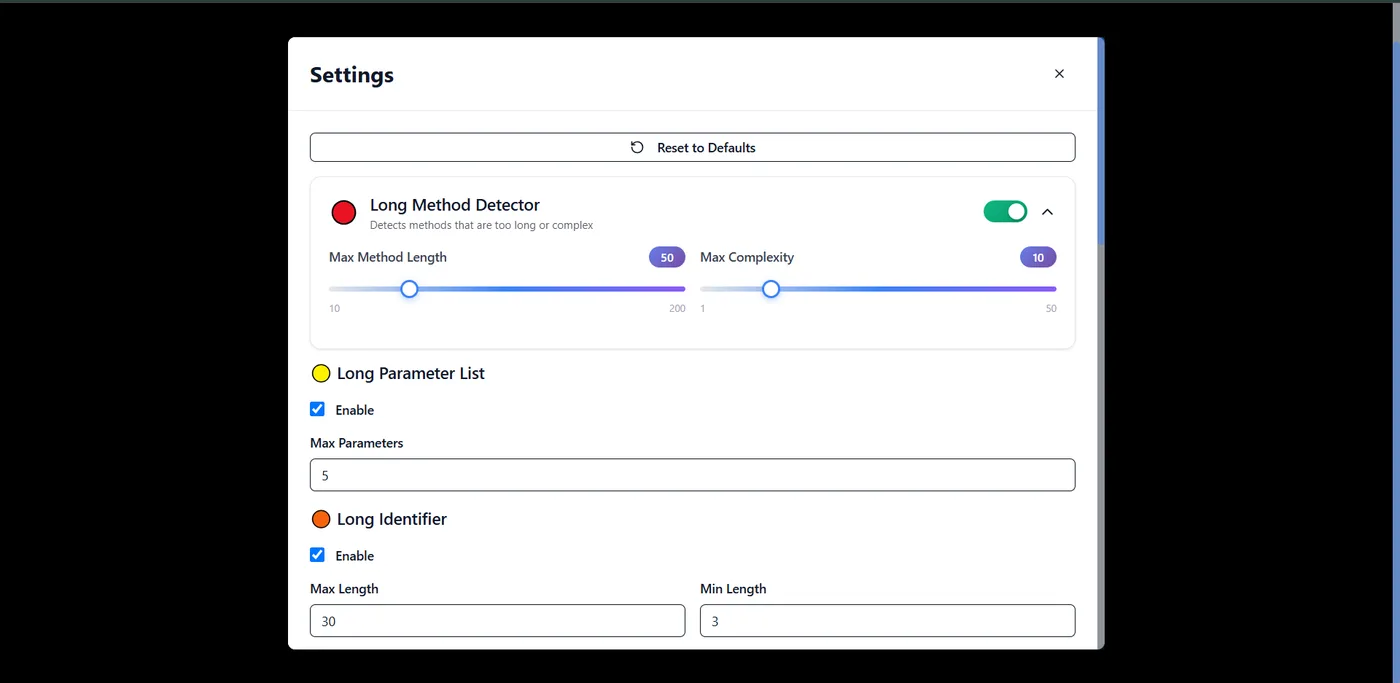Viewport: 1400px width, 683px height.
Task: Click the Settings dialog vertical scrollbar
Action: [x=1100, y=343]
